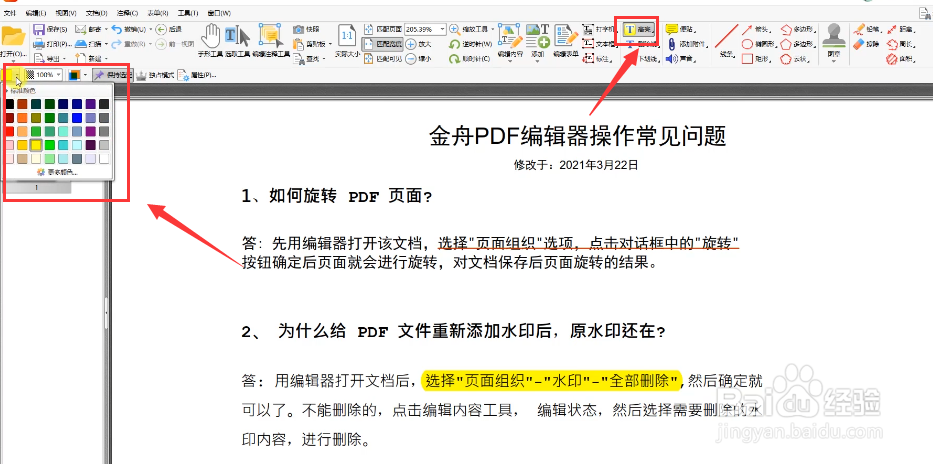
Task: Open the Tools menu
Action: (188, 13)
